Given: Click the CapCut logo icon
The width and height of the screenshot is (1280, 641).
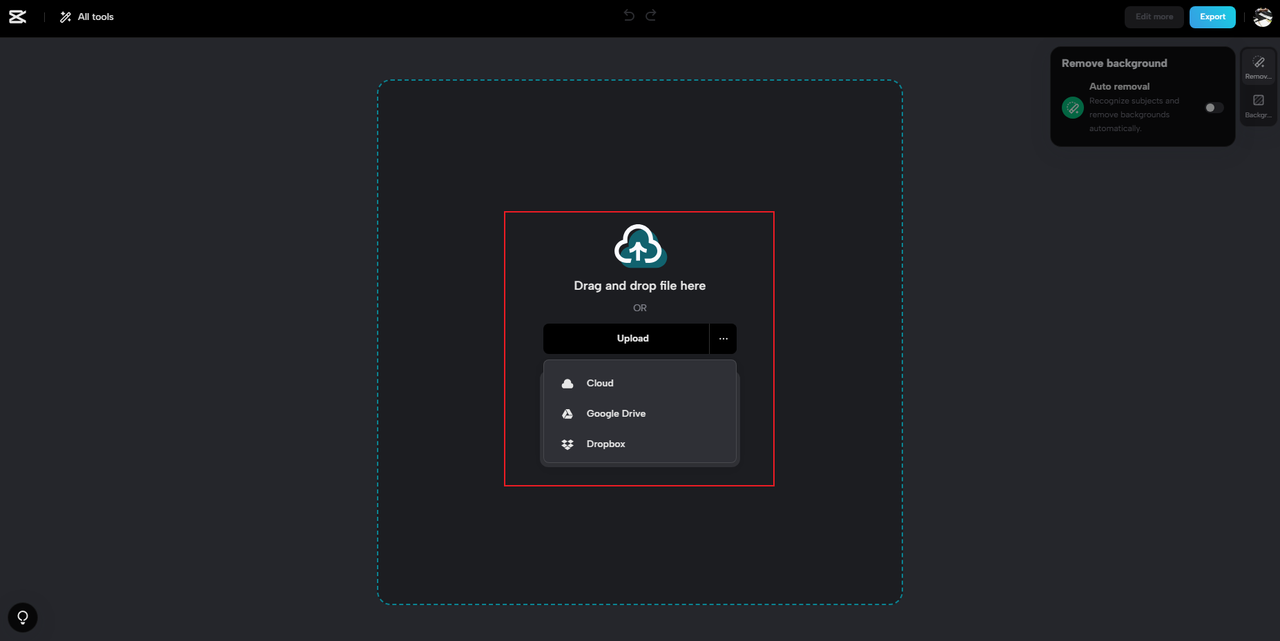Looking at the screenshot, I should (x=17, y=17).
